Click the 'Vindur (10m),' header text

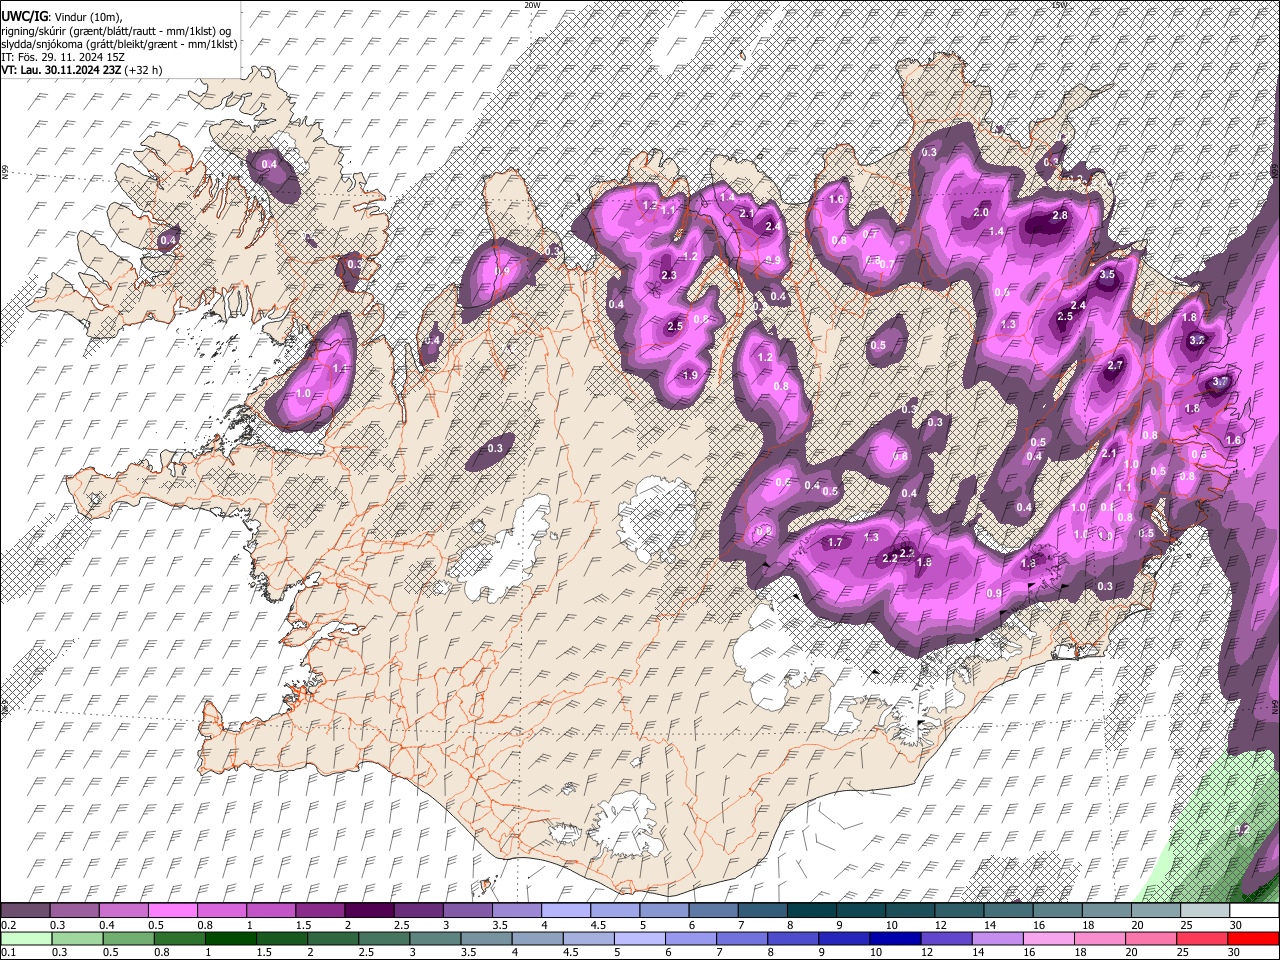86,18
